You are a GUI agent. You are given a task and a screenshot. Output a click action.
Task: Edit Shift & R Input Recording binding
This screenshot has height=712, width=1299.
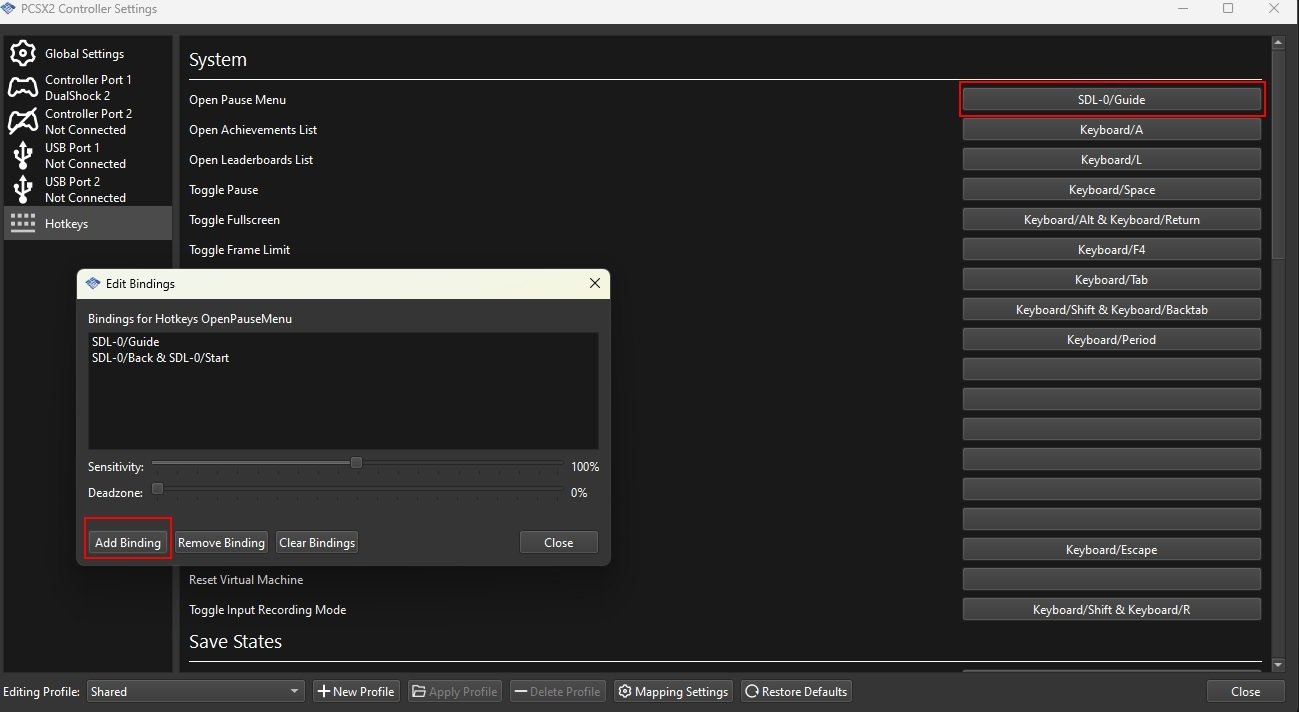click(1112, 609)
